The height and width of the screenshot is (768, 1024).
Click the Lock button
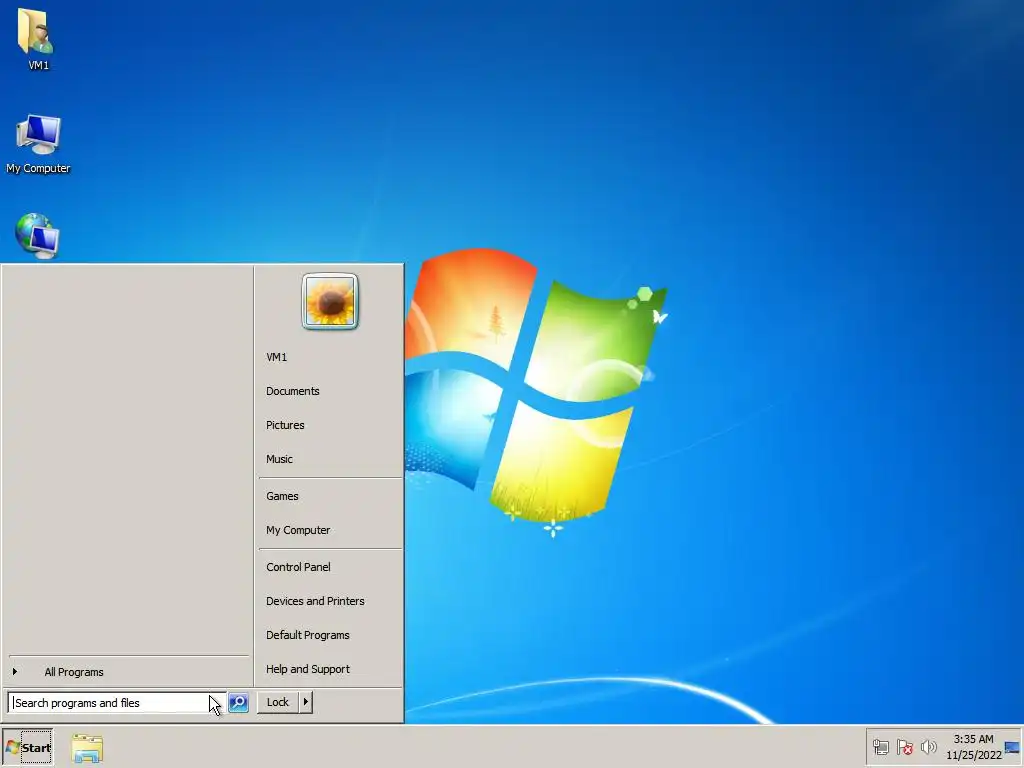coord(278,702)
